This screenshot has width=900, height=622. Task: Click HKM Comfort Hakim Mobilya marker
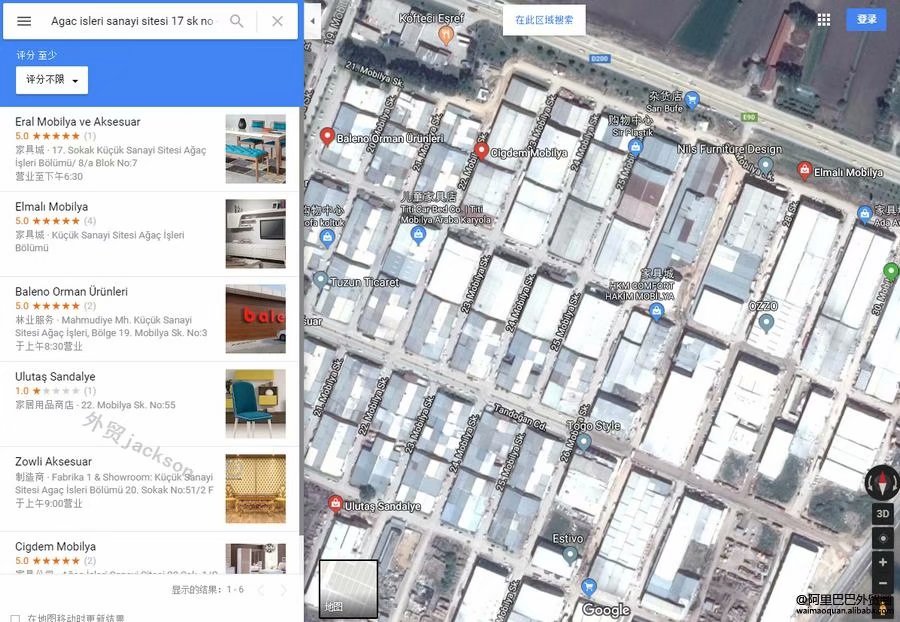657,312
